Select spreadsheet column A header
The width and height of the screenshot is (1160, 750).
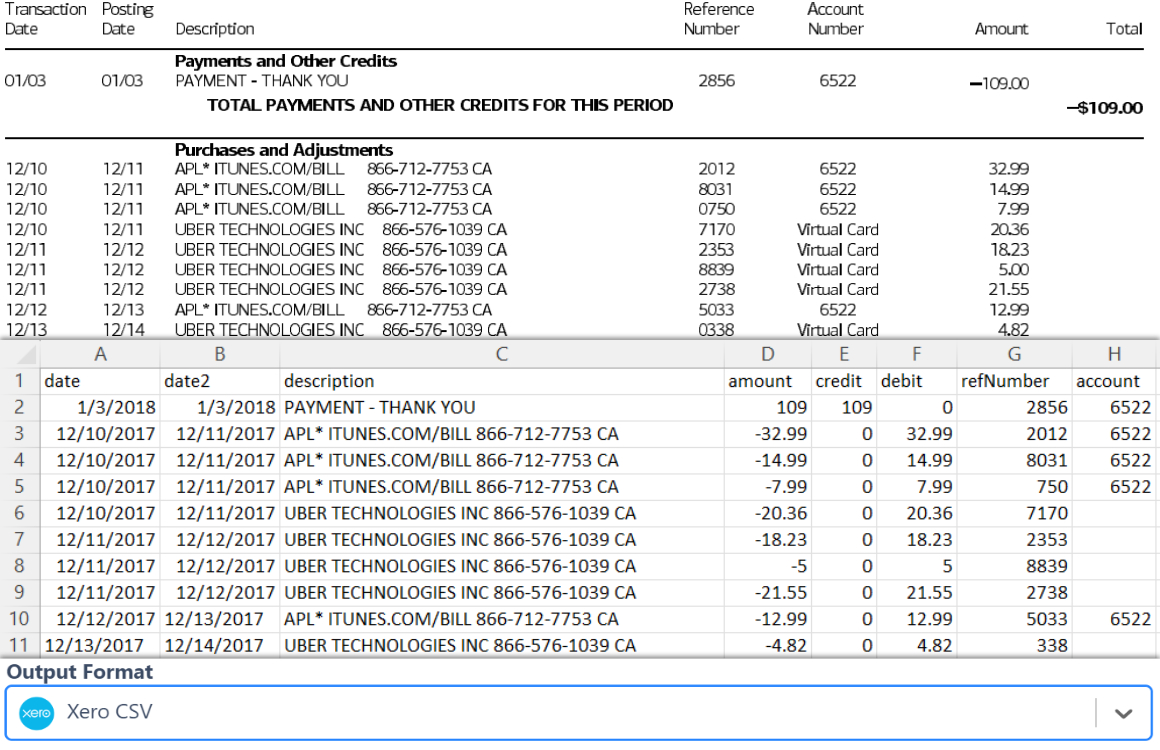coord(101,354)
